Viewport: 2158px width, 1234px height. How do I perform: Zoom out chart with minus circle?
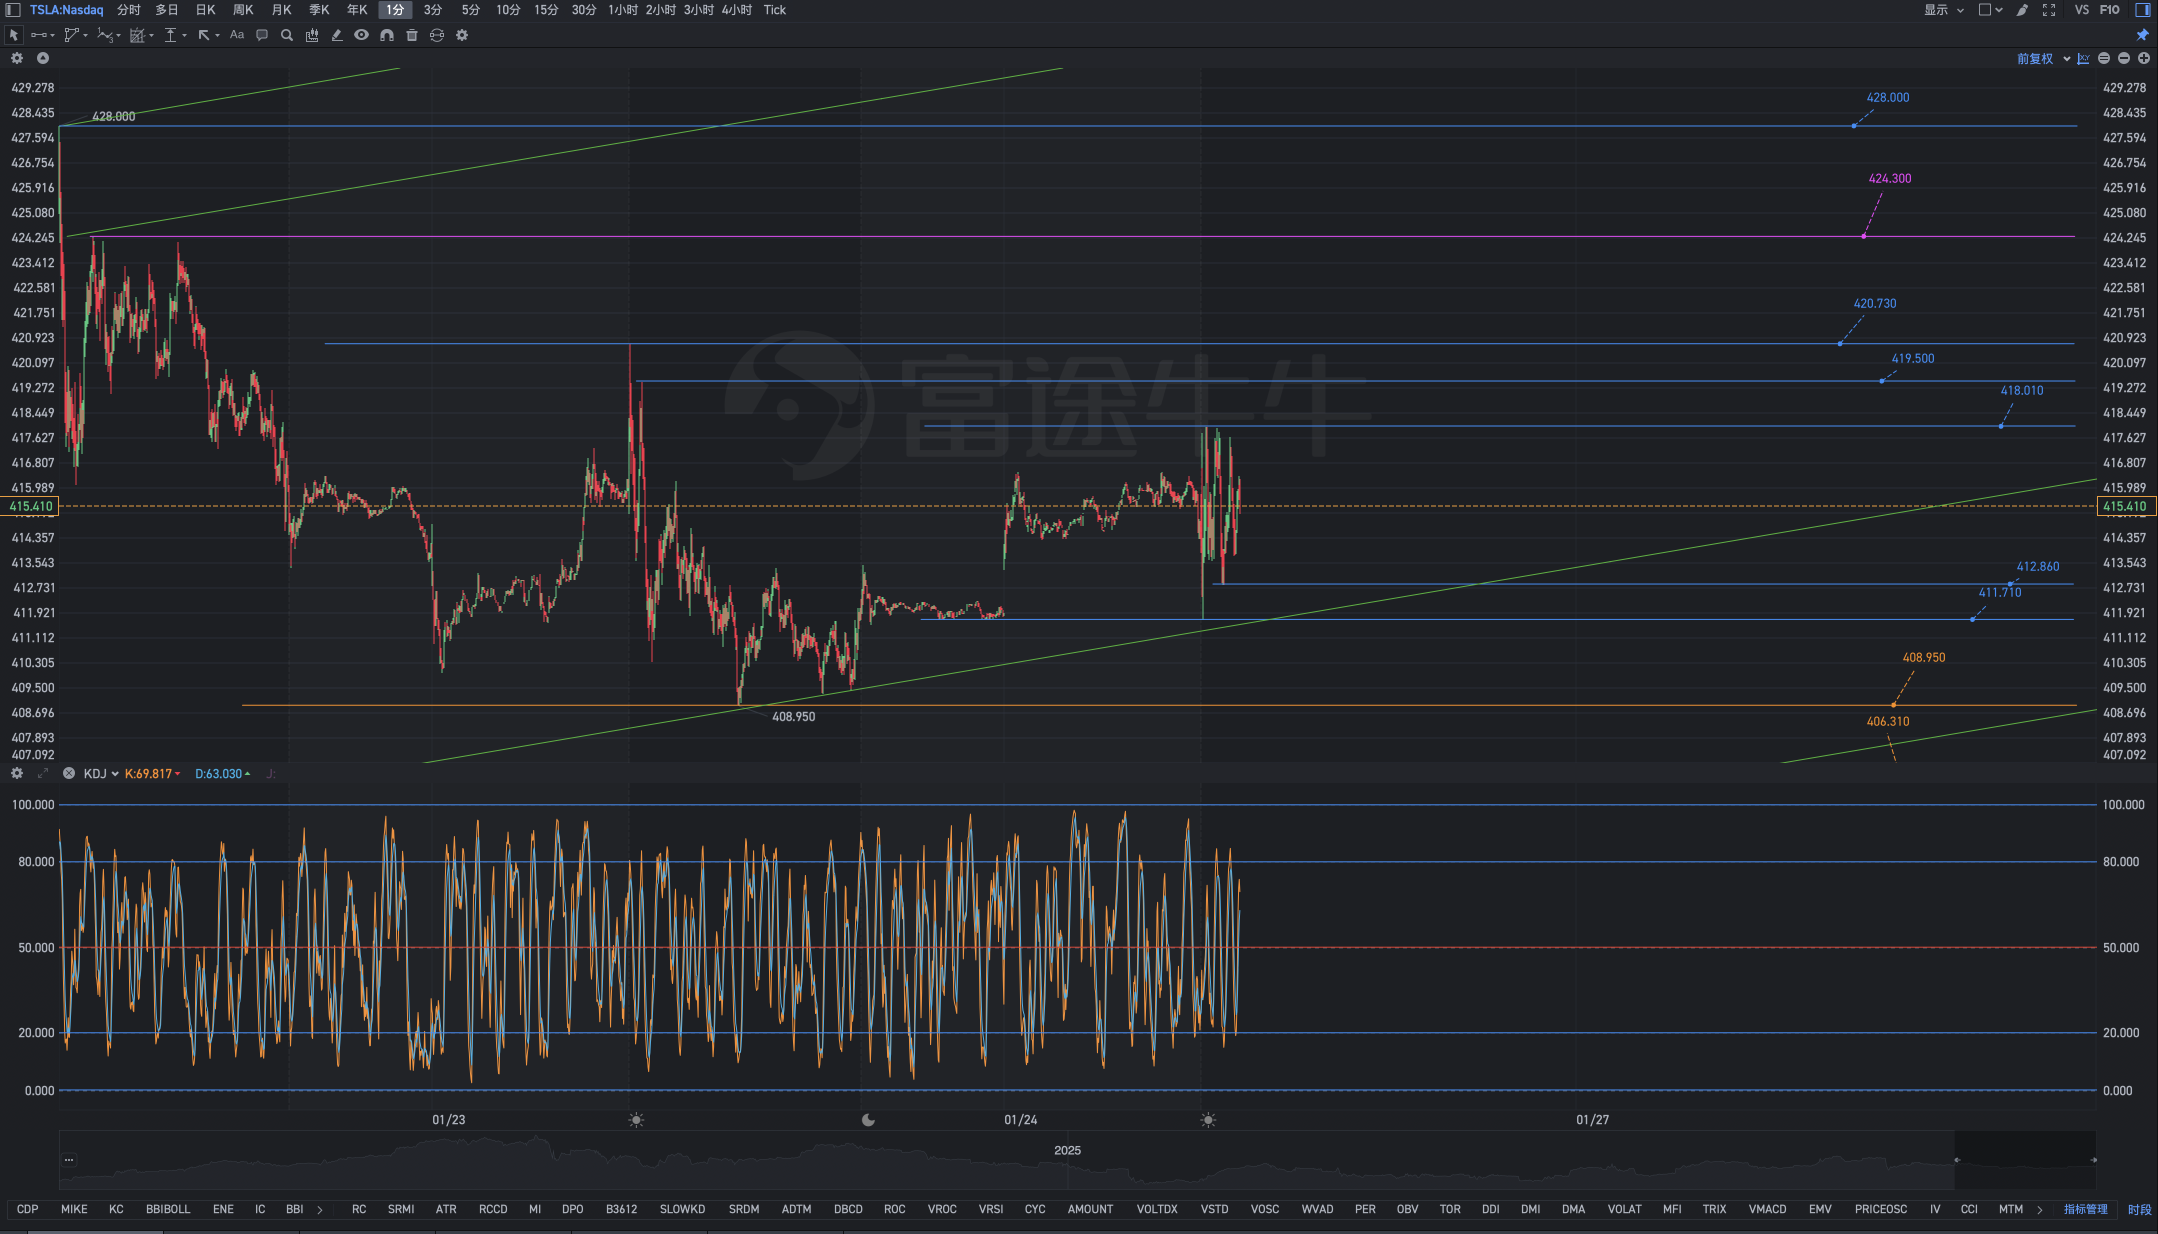(2124, 58)
